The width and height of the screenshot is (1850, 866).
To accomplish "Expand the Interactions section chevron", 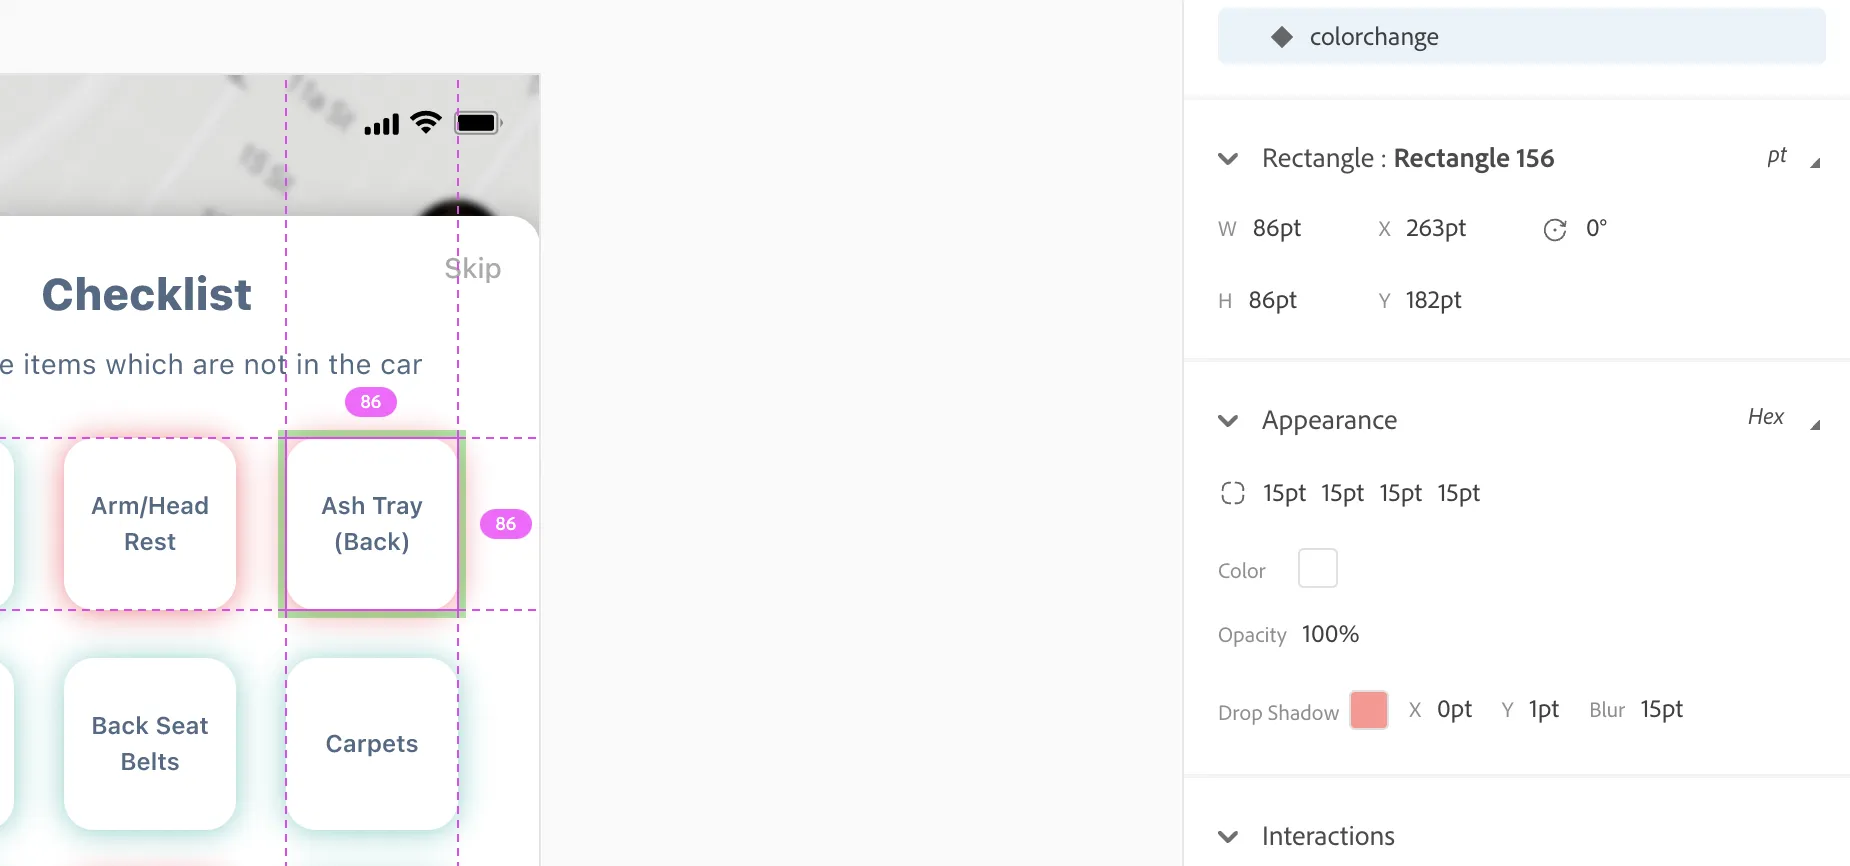I will pos(1228,837).
